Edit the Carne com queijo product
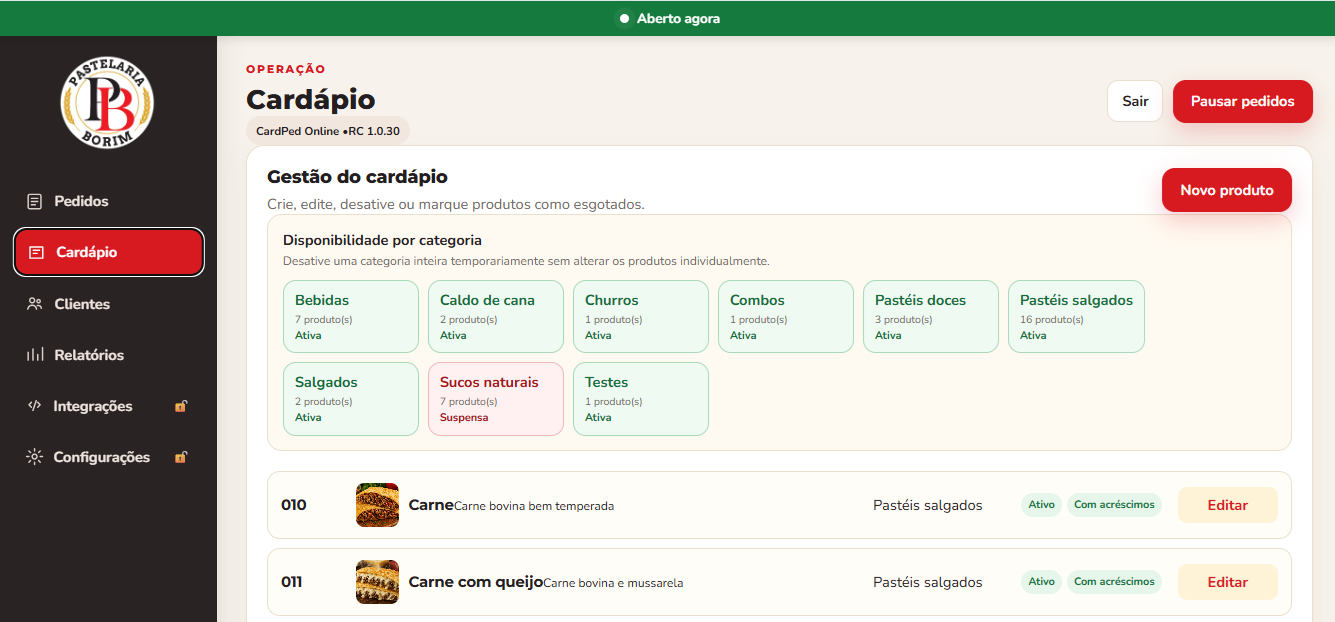 coord(1228,582)
